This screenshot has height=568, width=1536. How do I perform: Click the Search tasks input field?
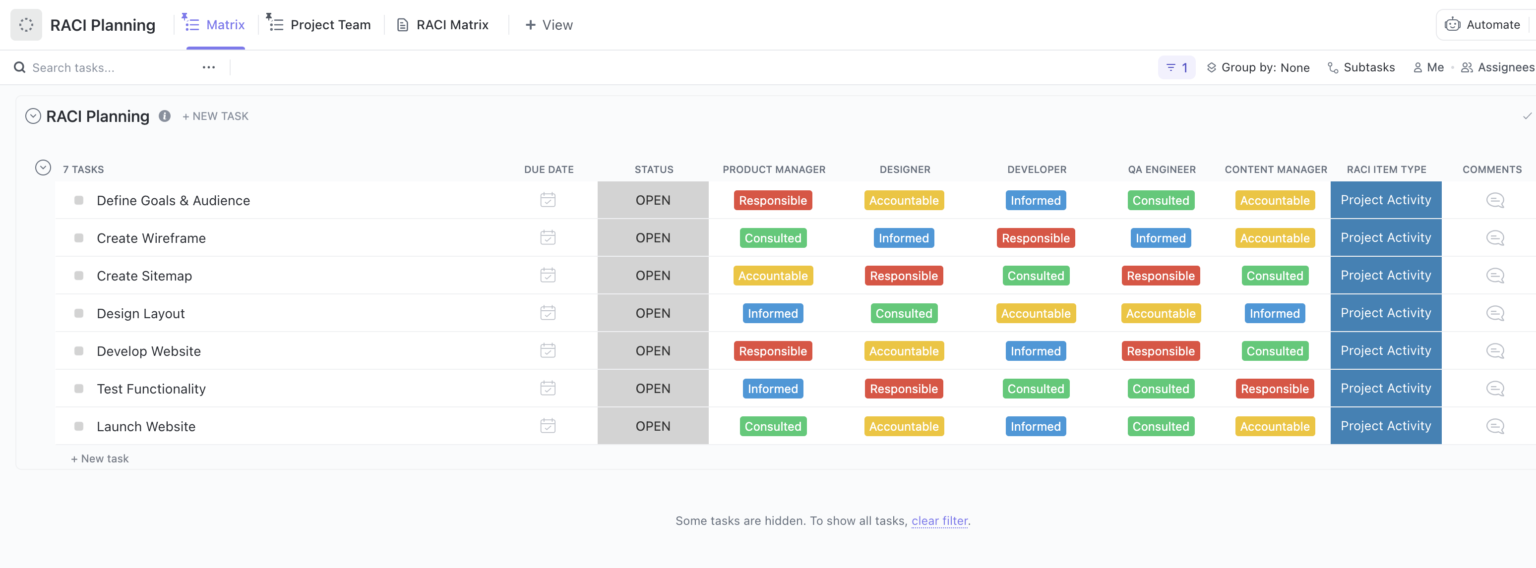click(105, 67)
